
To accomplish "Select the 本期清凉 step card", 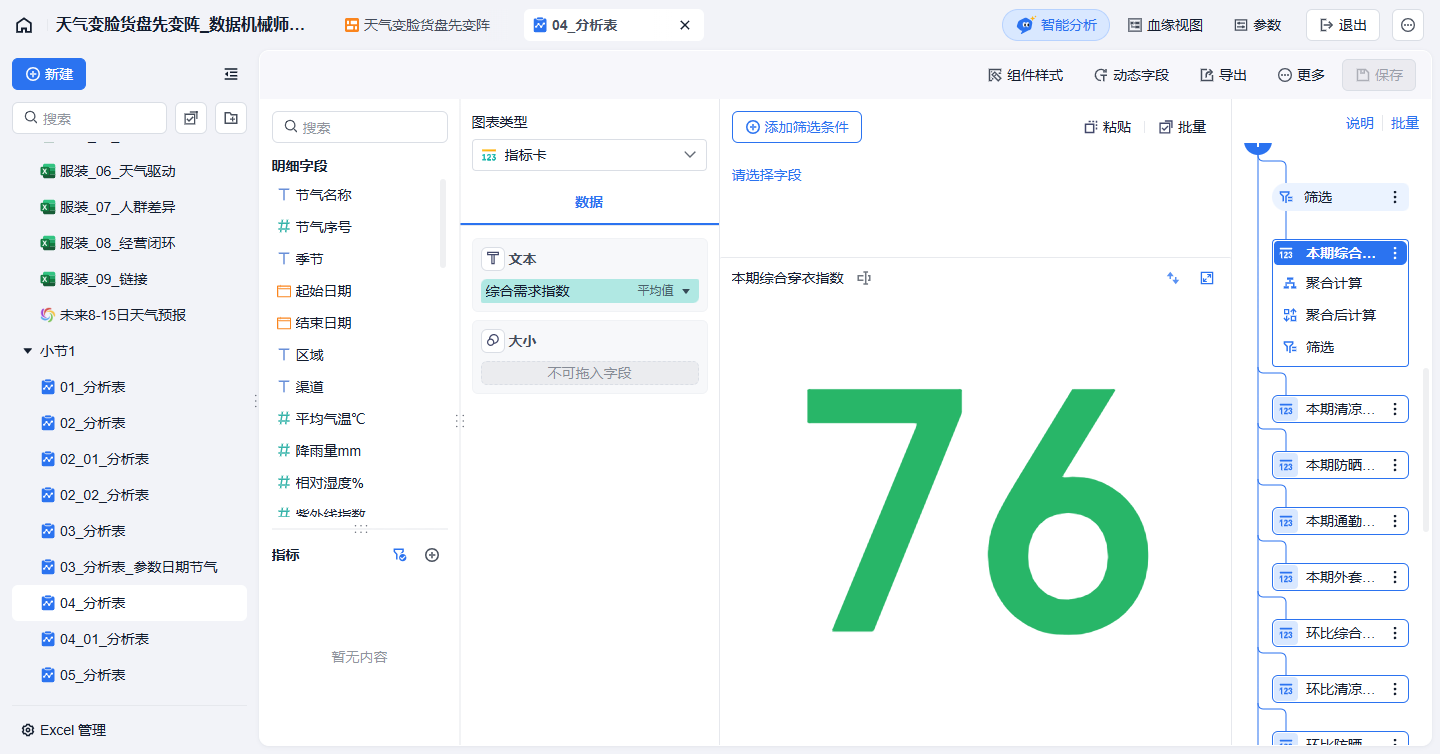I will [x=1340, y=409].
